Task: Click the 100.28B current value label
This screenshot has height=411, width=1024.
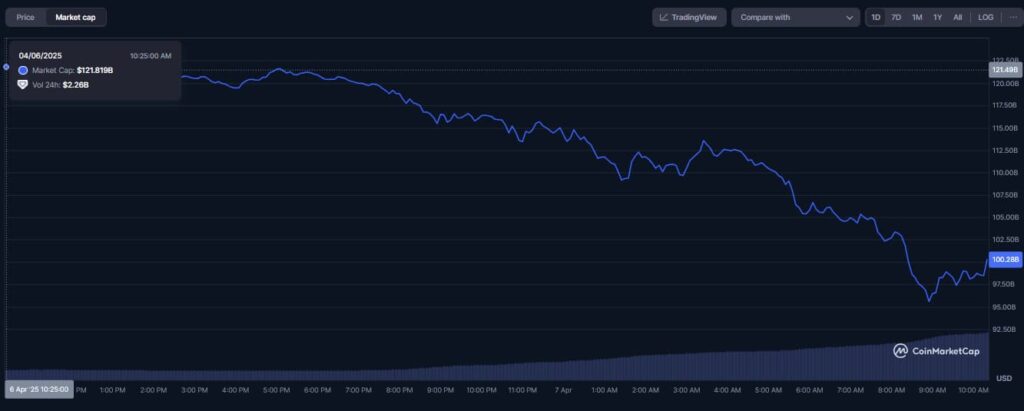Action: point(1006,259)
